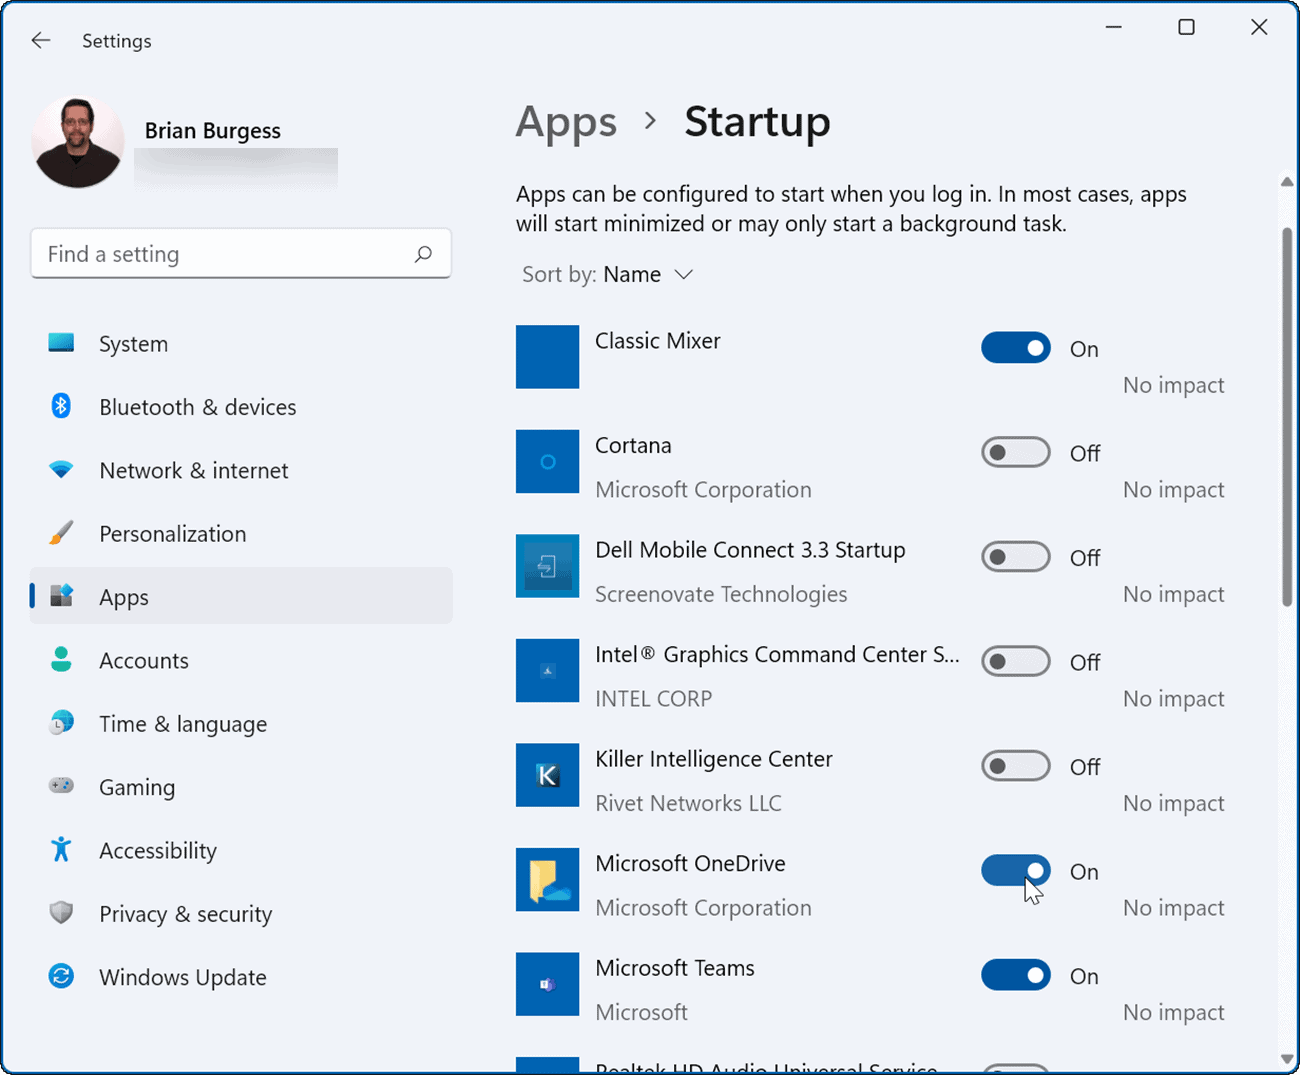Viewport: 1300px width, 1075px height.
Task: Enable Cortana at startup
Action: click(x=1015, y=452)
